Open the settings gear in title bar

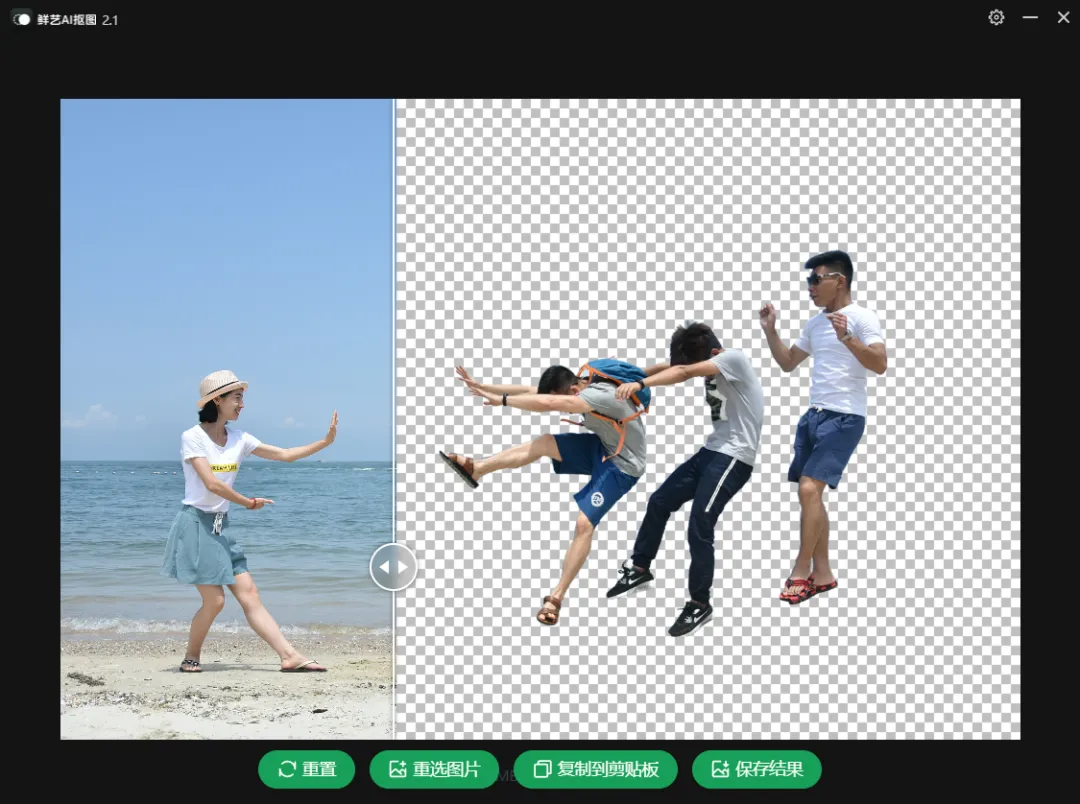pyautogui.click(x=996, y=18)
